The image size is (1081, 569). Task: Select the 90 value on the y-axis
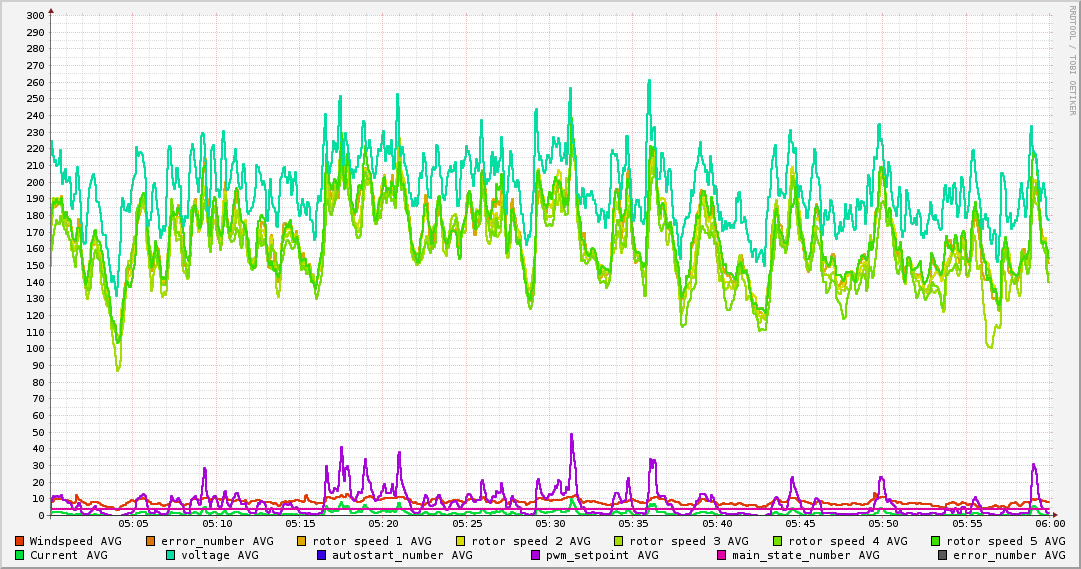39,366
